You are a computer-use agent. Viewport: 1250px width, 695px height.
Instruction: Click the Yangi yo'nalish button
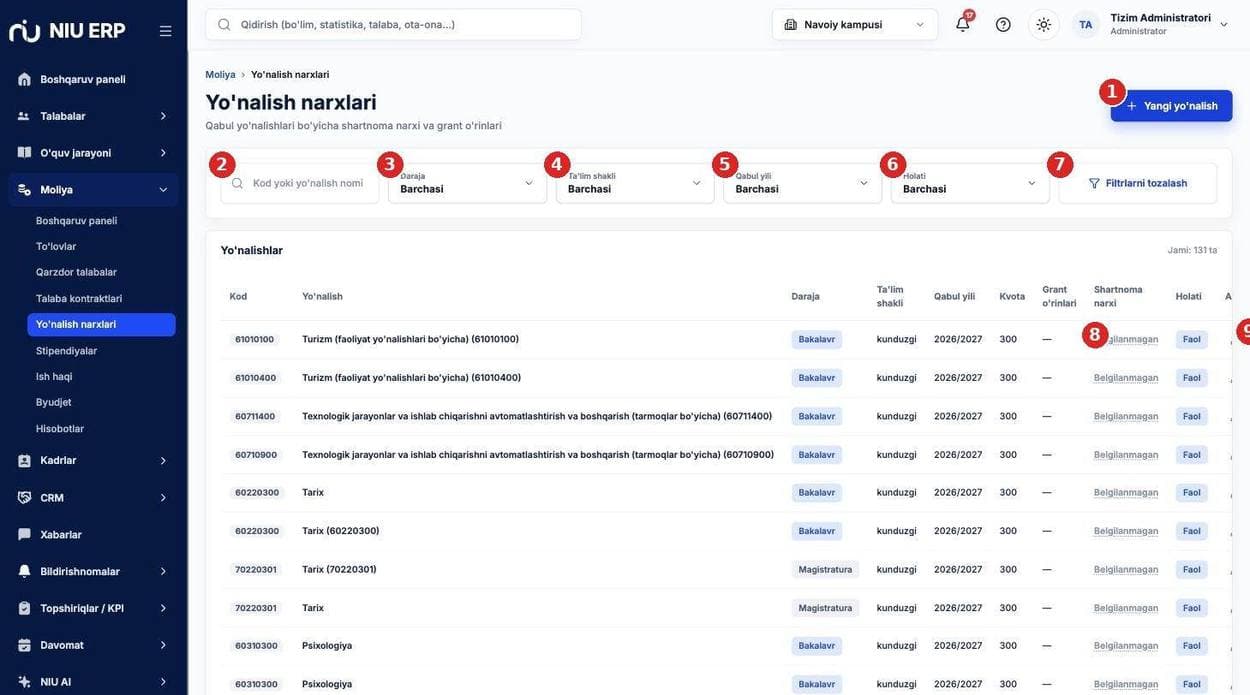tap(1171, 106)
